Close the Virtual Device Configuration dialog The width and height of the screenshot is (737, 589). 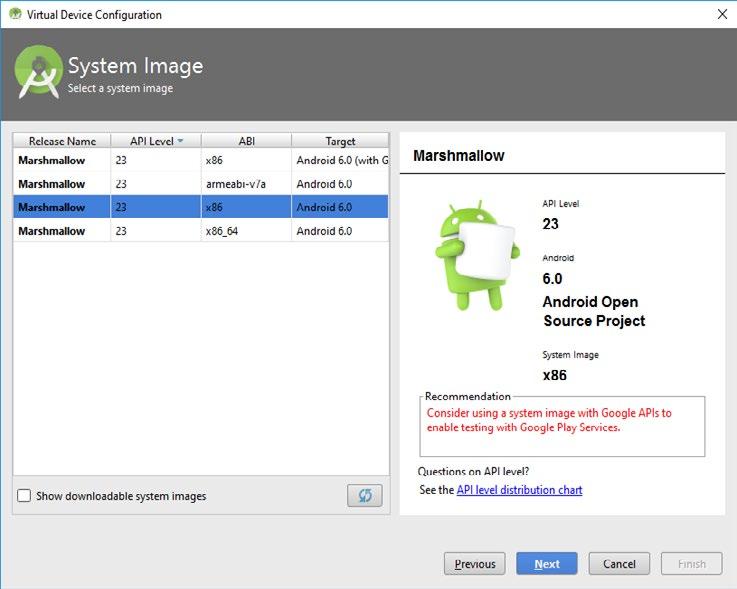tap(722, 14)
